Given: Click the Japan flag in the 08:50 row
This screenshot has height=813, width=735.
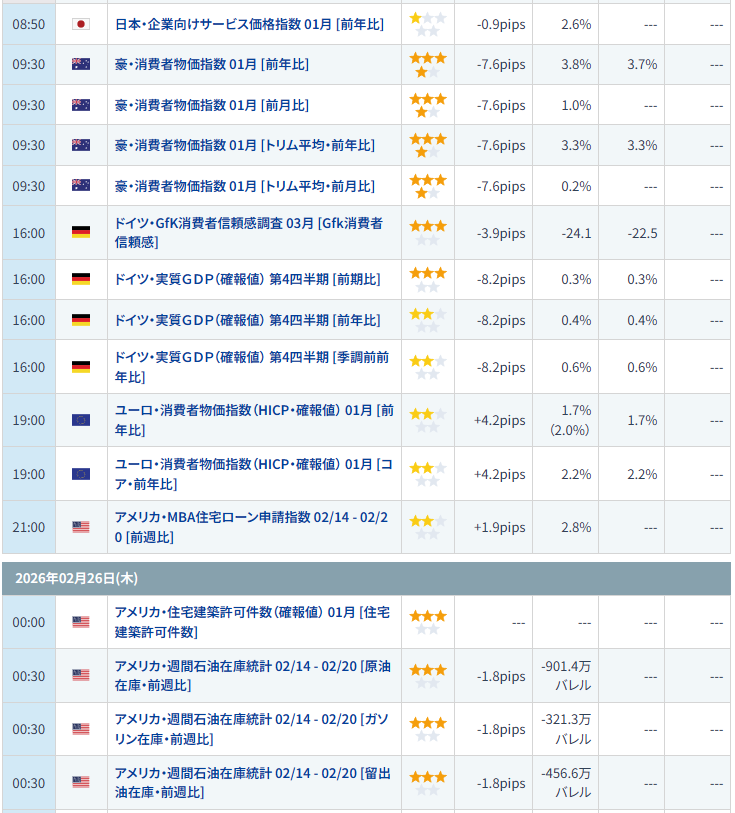Looking at the screenshot, I should [x=81, y=23].
